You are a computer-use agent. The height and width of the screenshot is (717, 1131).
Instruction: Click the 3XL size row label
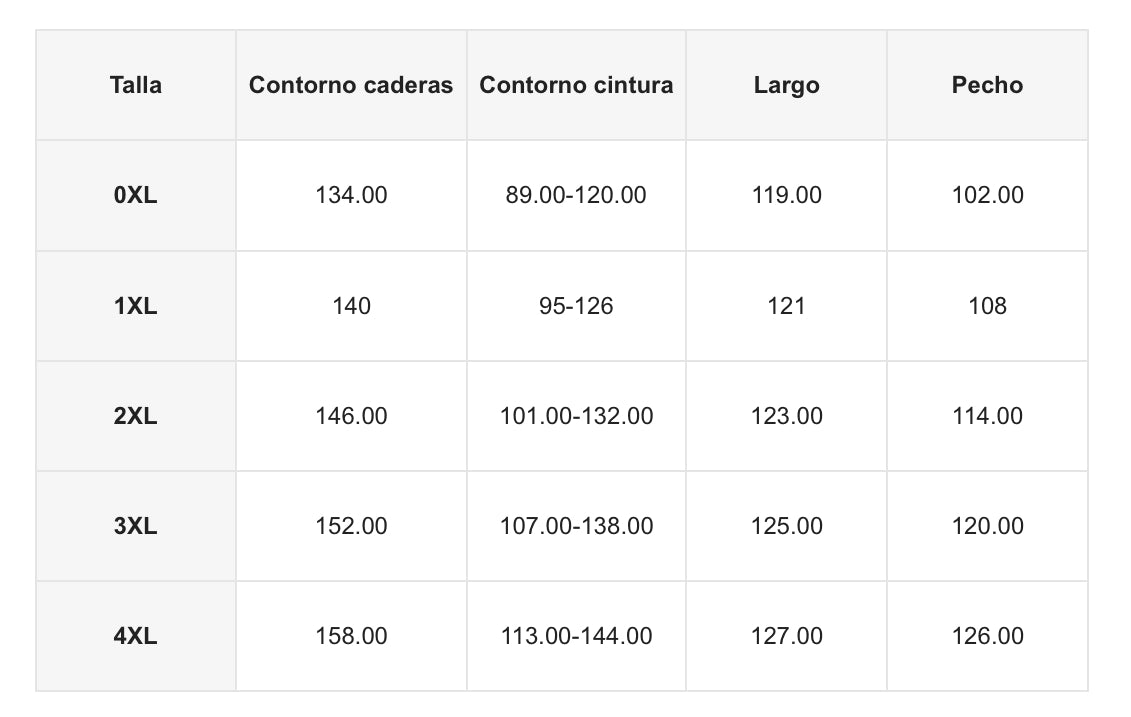click(136, 526)
